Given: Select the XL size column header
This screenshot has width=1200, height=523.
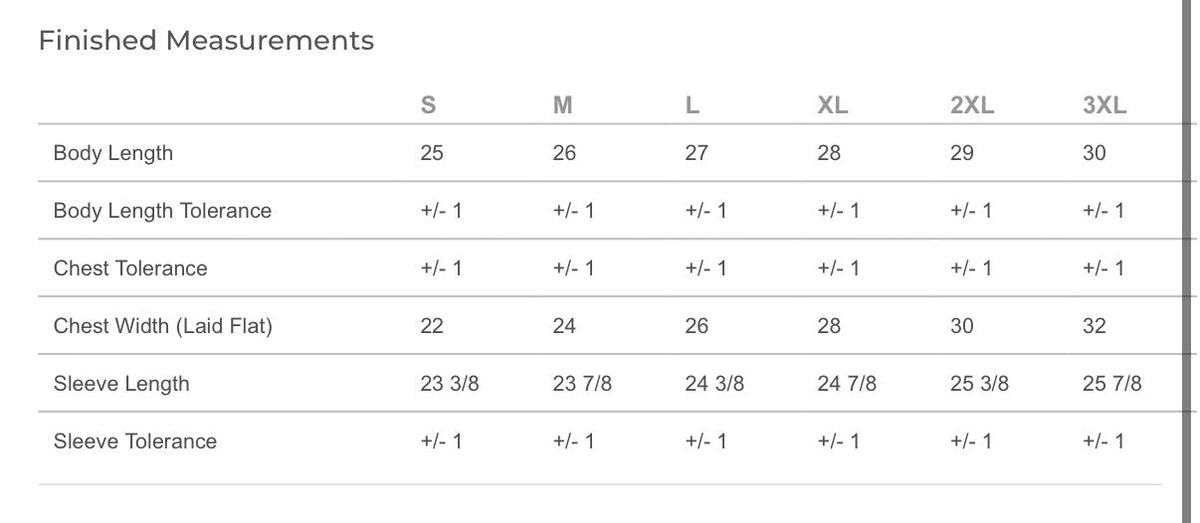Looking at the screenshot, I should (x=832, y=106).
